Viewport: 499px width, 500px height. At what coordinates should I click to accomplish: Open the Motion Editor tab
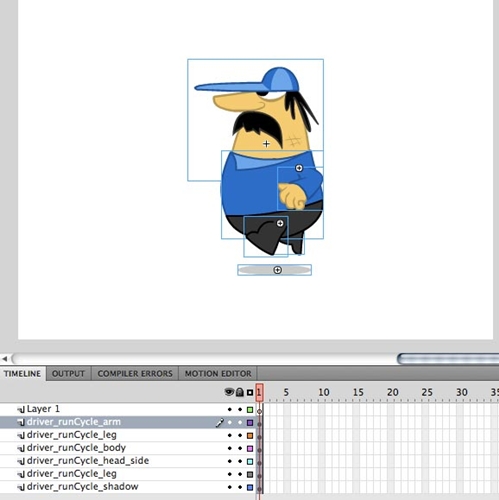tap(218, 374)
